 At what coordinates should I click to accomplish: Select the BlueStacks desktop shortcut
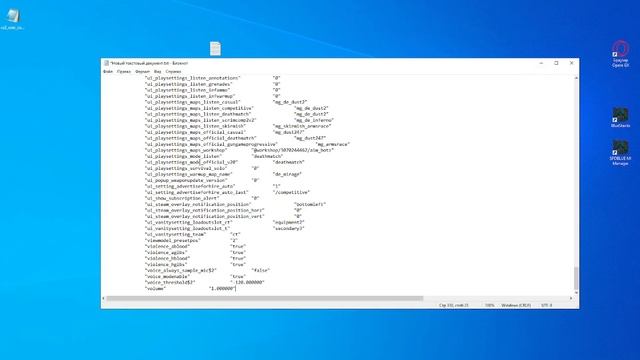[620, 118]
